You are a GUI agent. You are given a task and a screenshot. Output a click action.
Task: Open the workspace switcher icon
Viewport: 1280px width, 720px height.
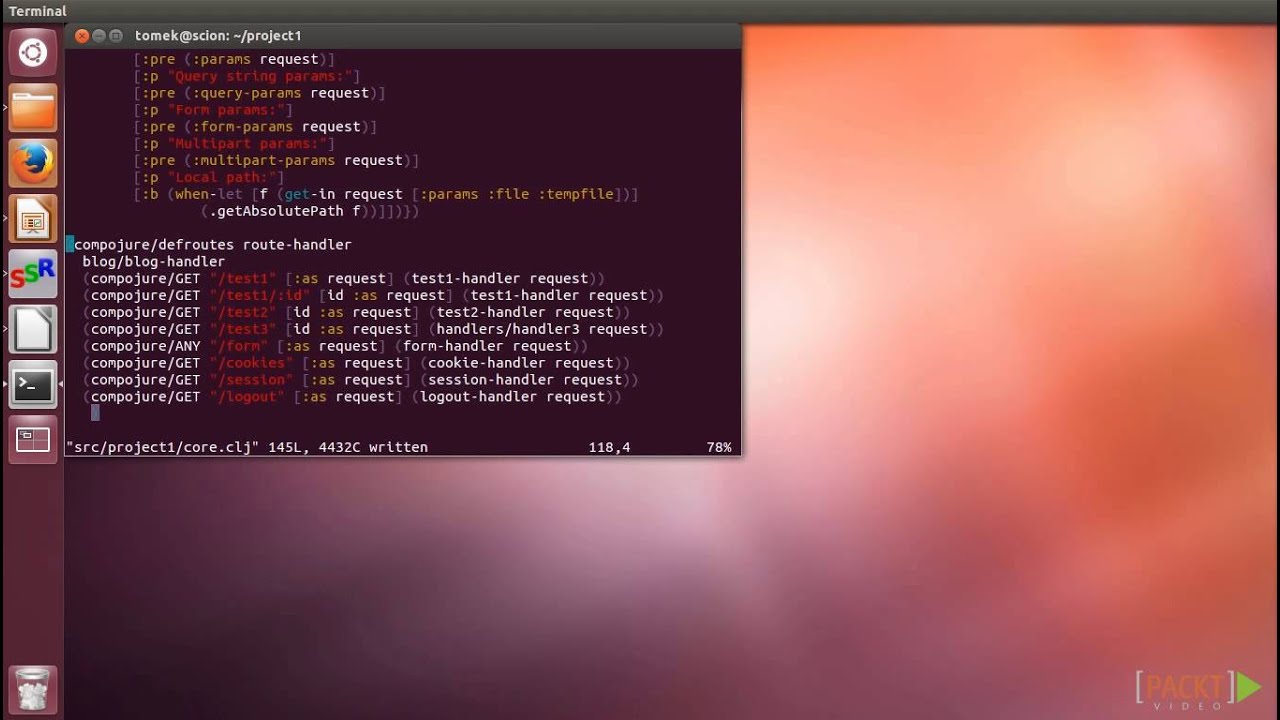(x=32, y=440)
